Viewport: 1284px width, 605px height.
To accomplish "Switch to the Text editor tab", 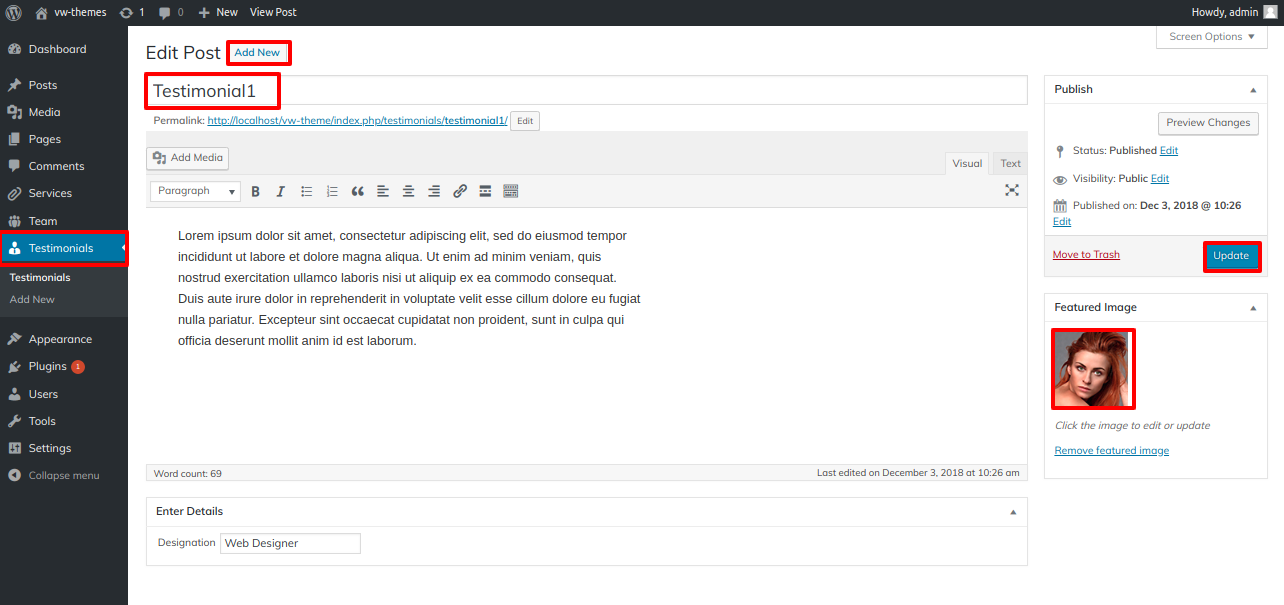I will [1011, 164].
